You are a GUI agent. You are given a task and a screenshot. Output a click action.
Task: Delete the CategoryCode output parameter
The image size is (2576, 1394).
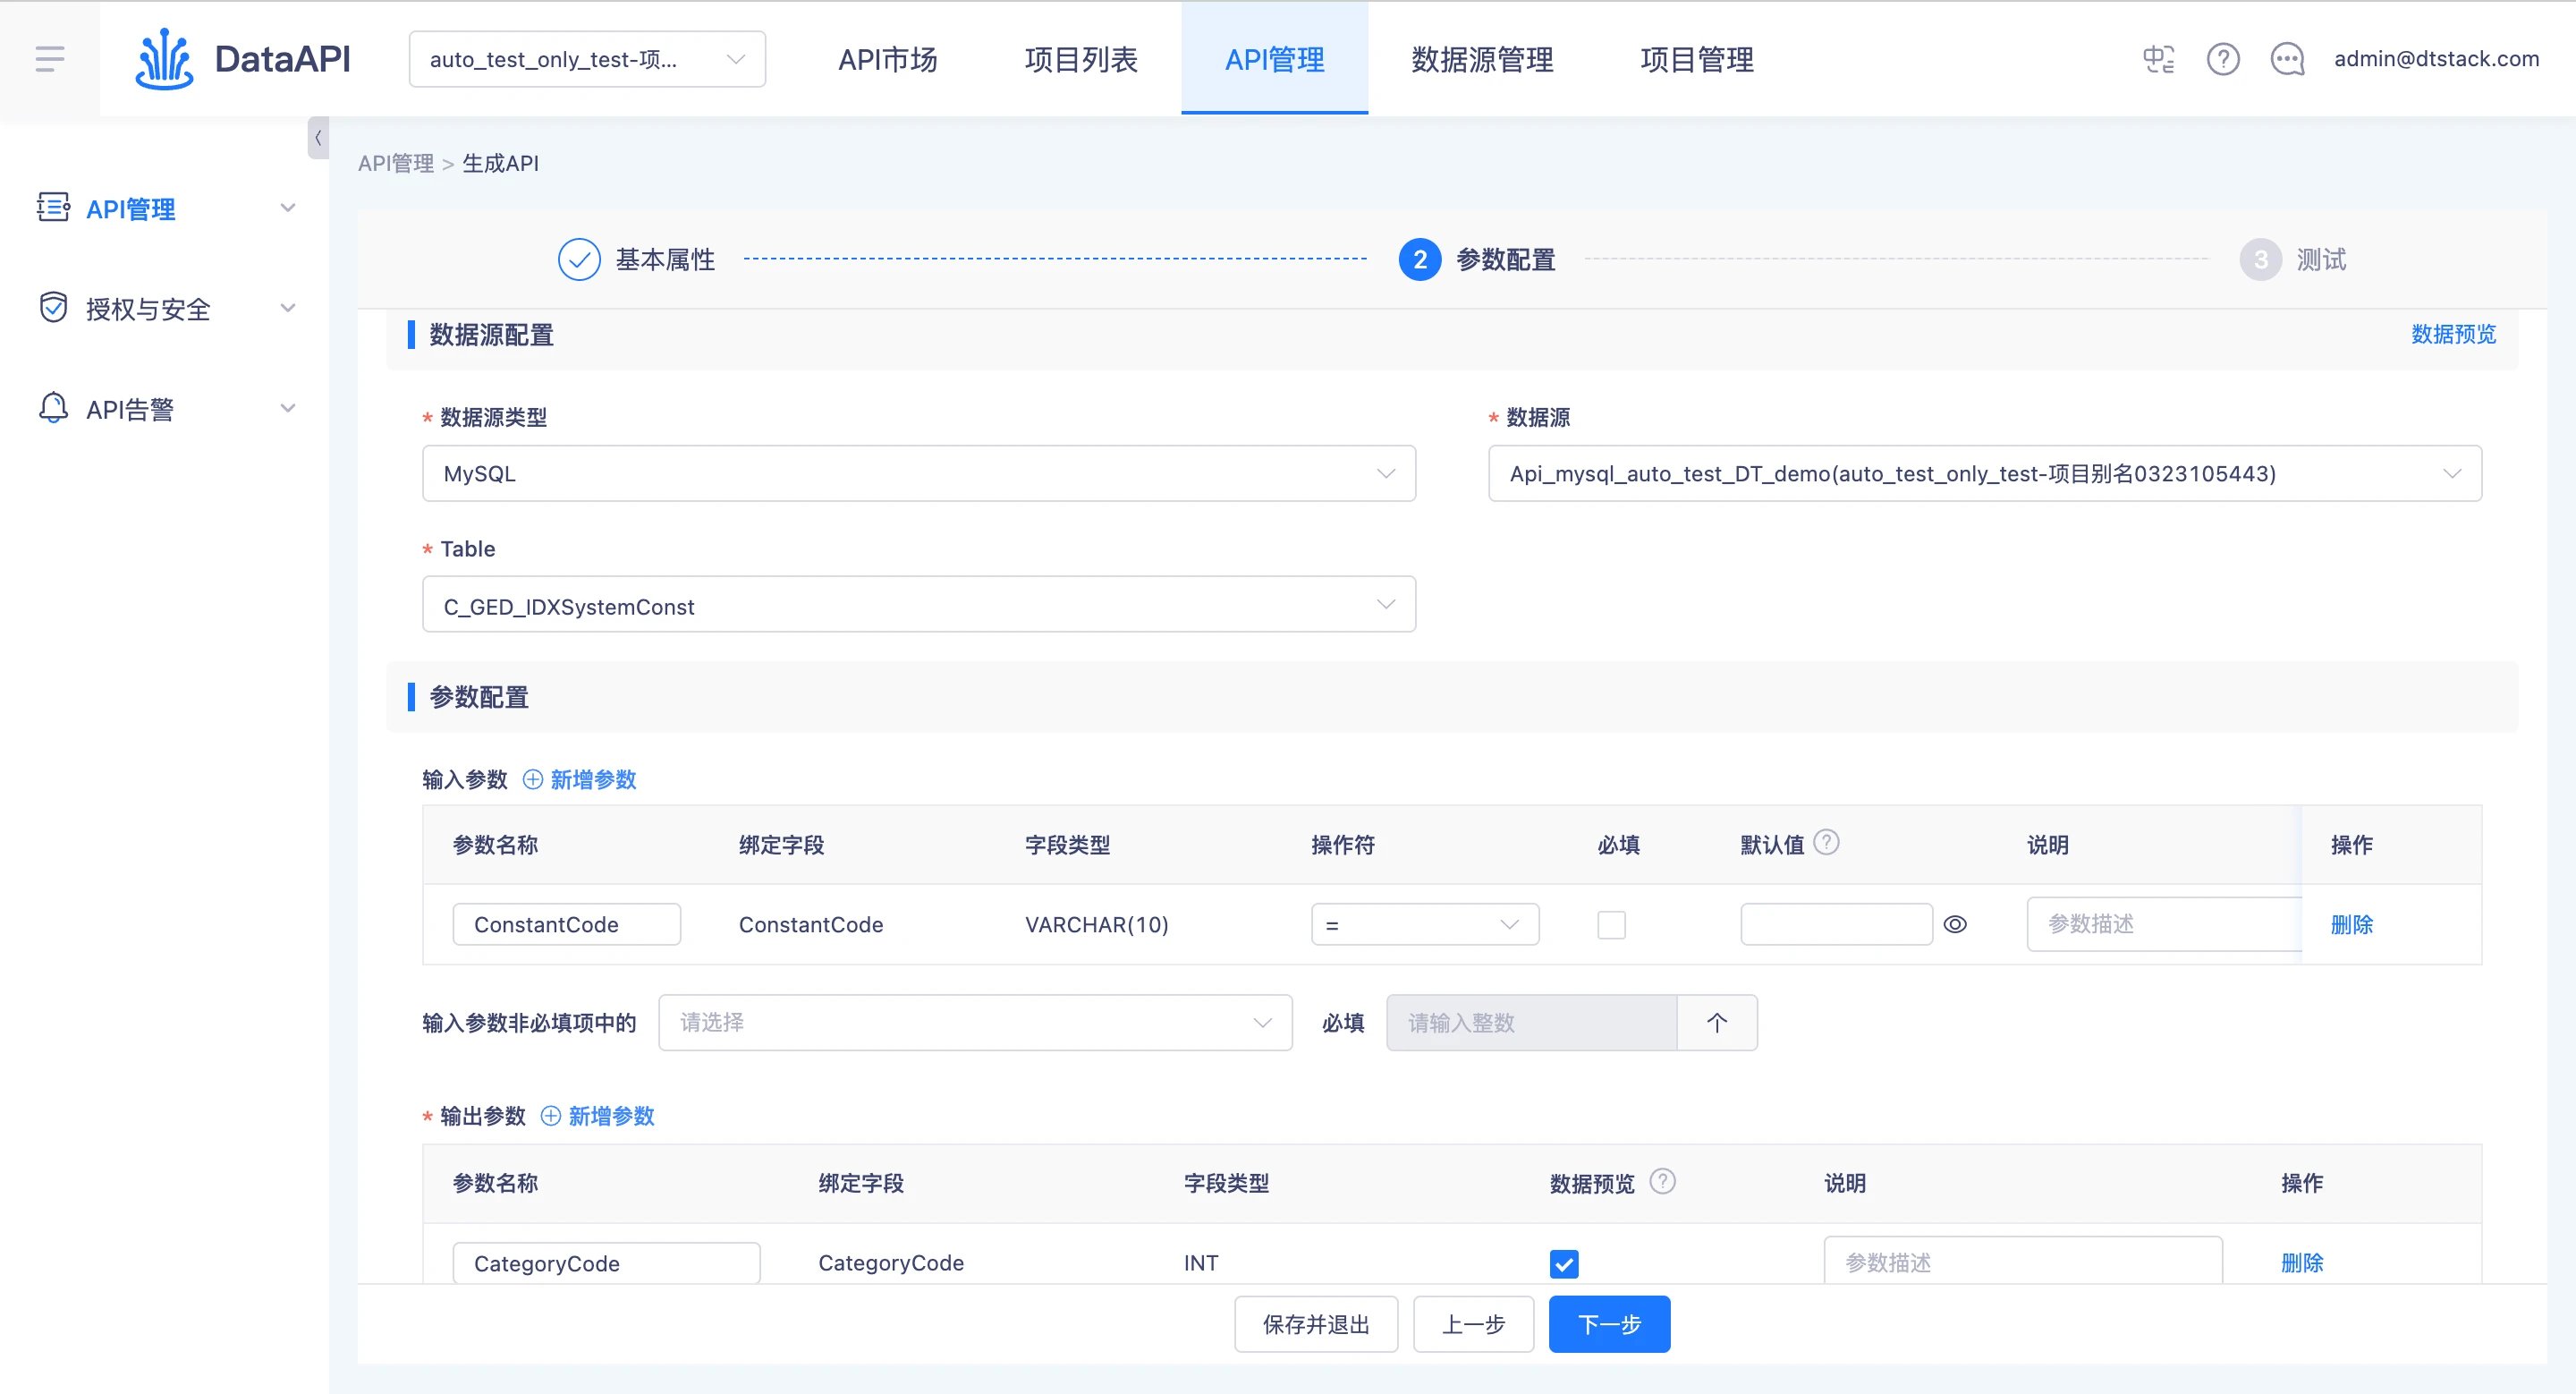pos(2301,1263)
